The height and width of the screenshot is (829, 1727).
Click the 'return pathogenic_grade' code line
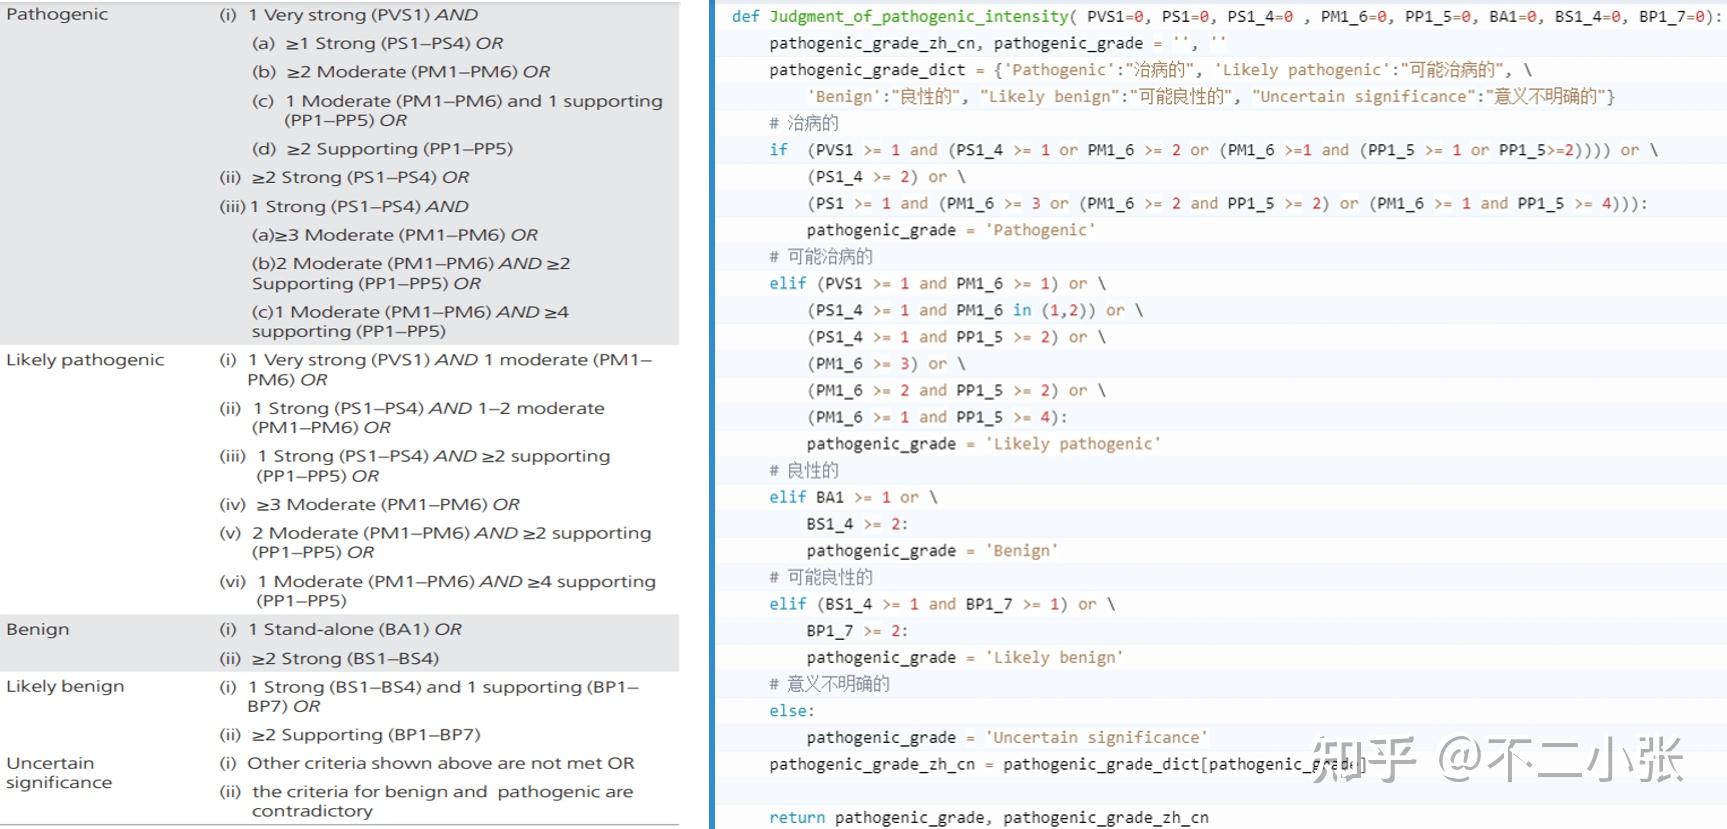[988, 817]
